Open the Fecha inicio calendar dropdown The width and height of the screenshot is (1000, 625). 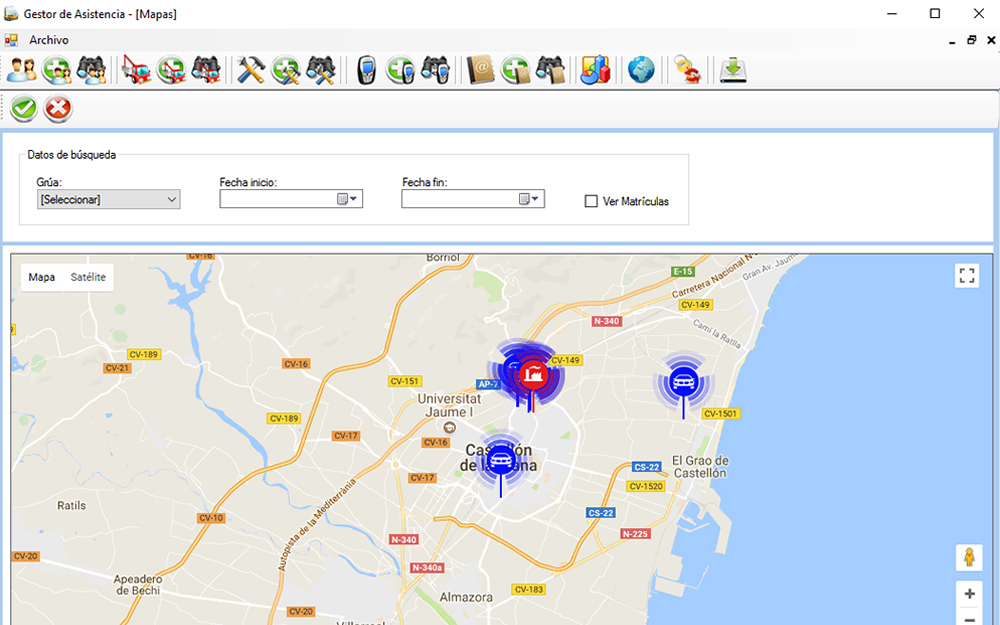(349, 199)
